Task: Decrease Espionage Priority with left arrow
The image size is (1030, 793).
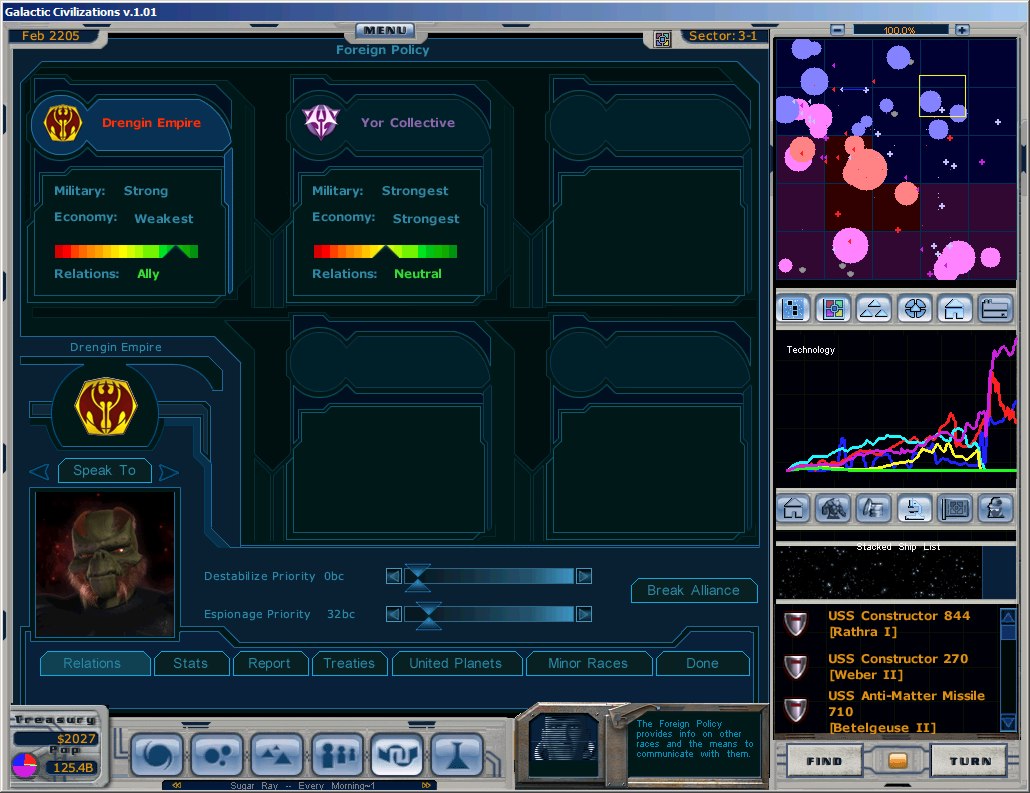Action: click(x=393, y=614)
